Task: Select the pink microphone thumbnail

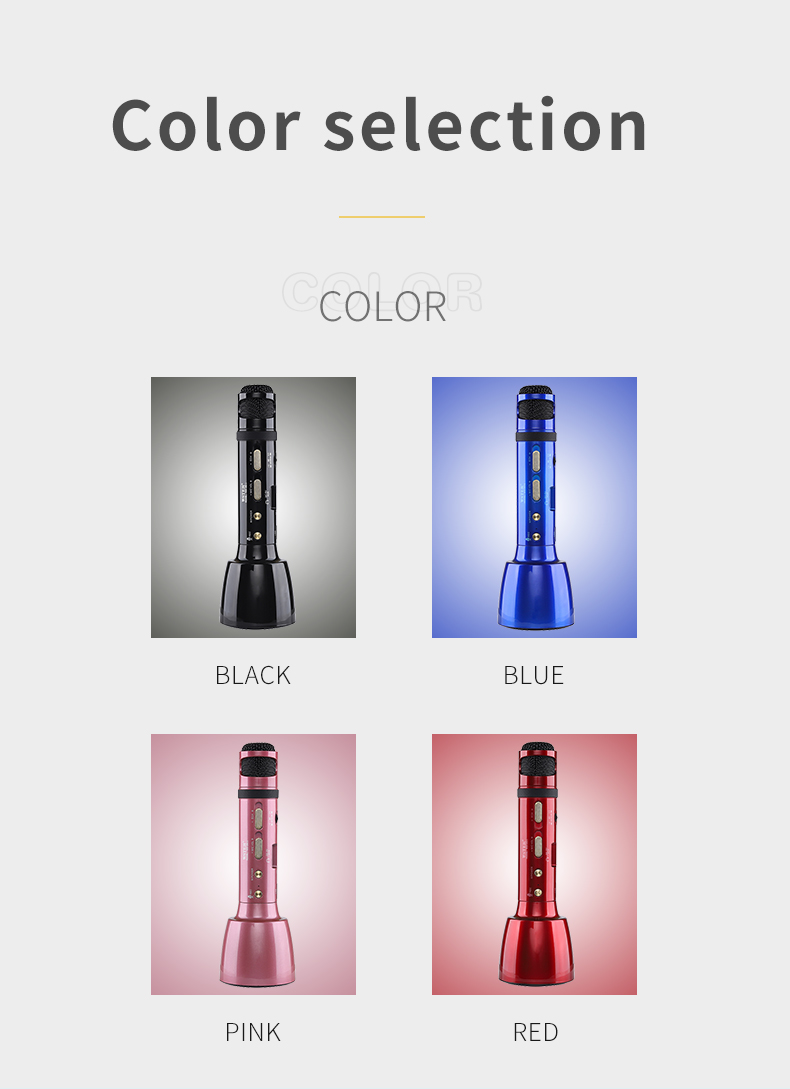Action: tap(253, 864)
